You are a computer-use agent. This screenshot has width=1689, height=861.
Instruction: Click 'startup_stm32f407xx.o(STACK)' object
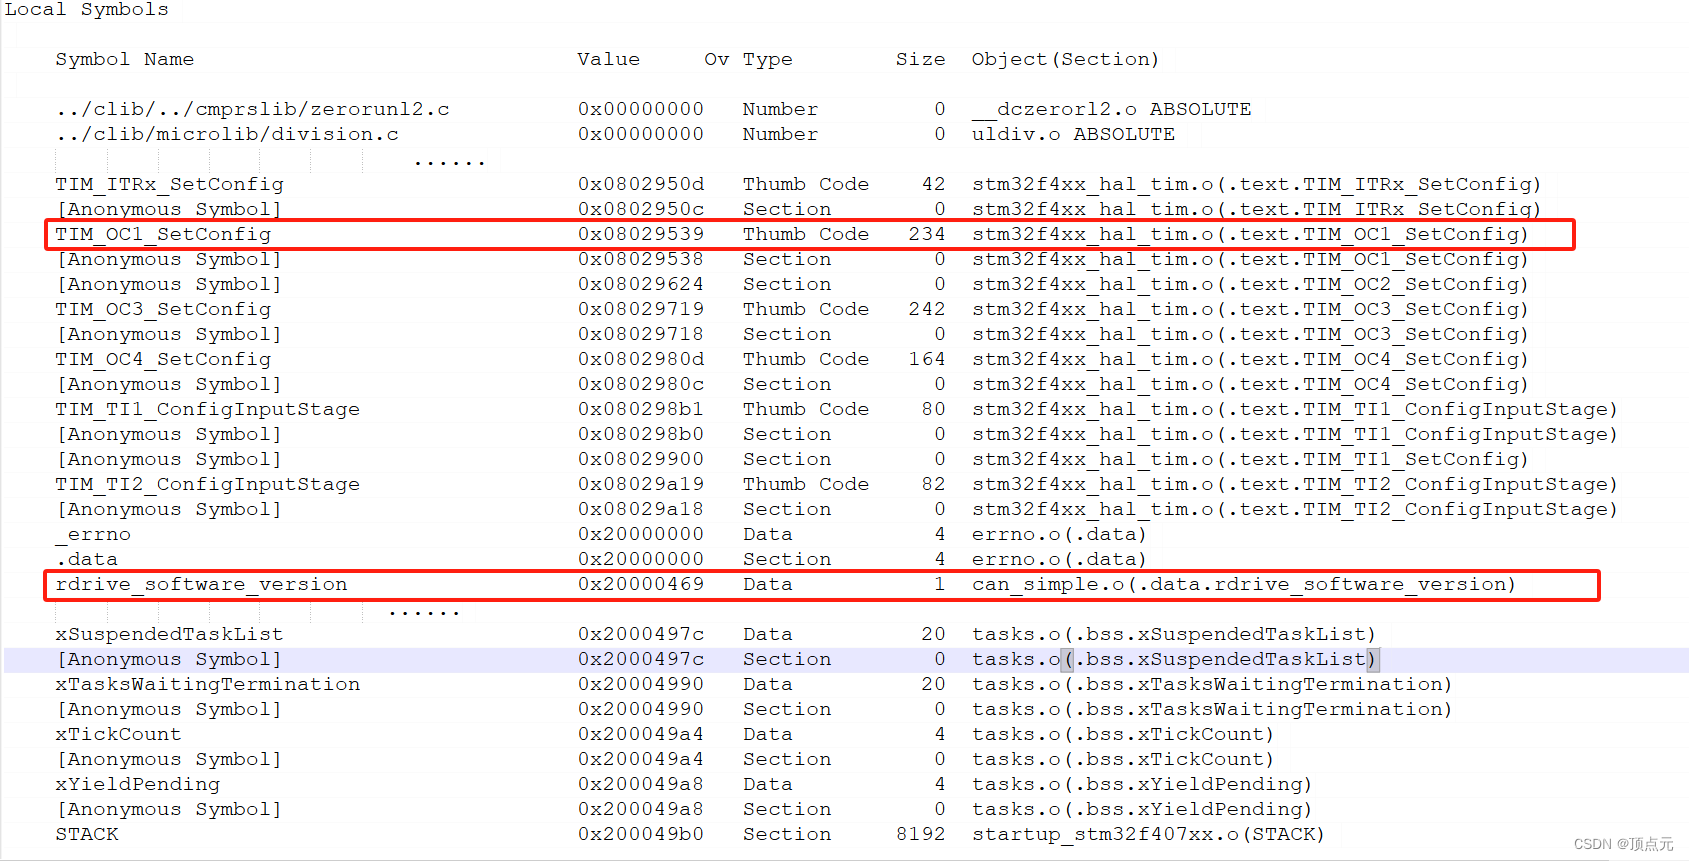pyautogui.click(x=1148, y=834)
